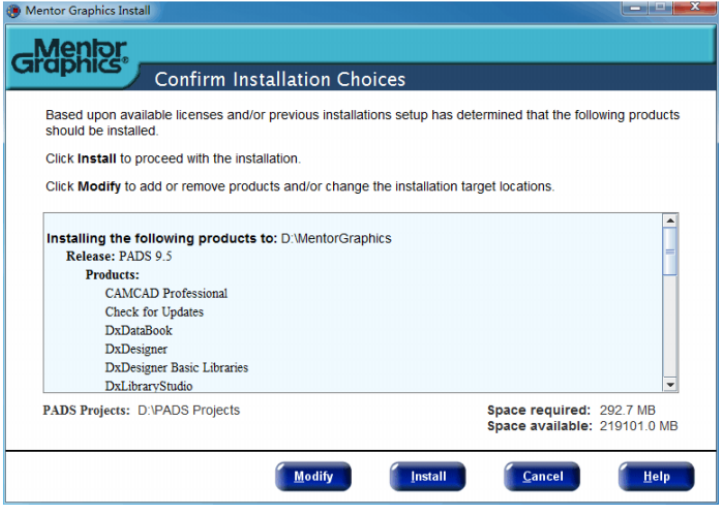This screenshot has width=719, height=507.
Task: Minimize the Mentor Graphics Install window
Action: 636,8
